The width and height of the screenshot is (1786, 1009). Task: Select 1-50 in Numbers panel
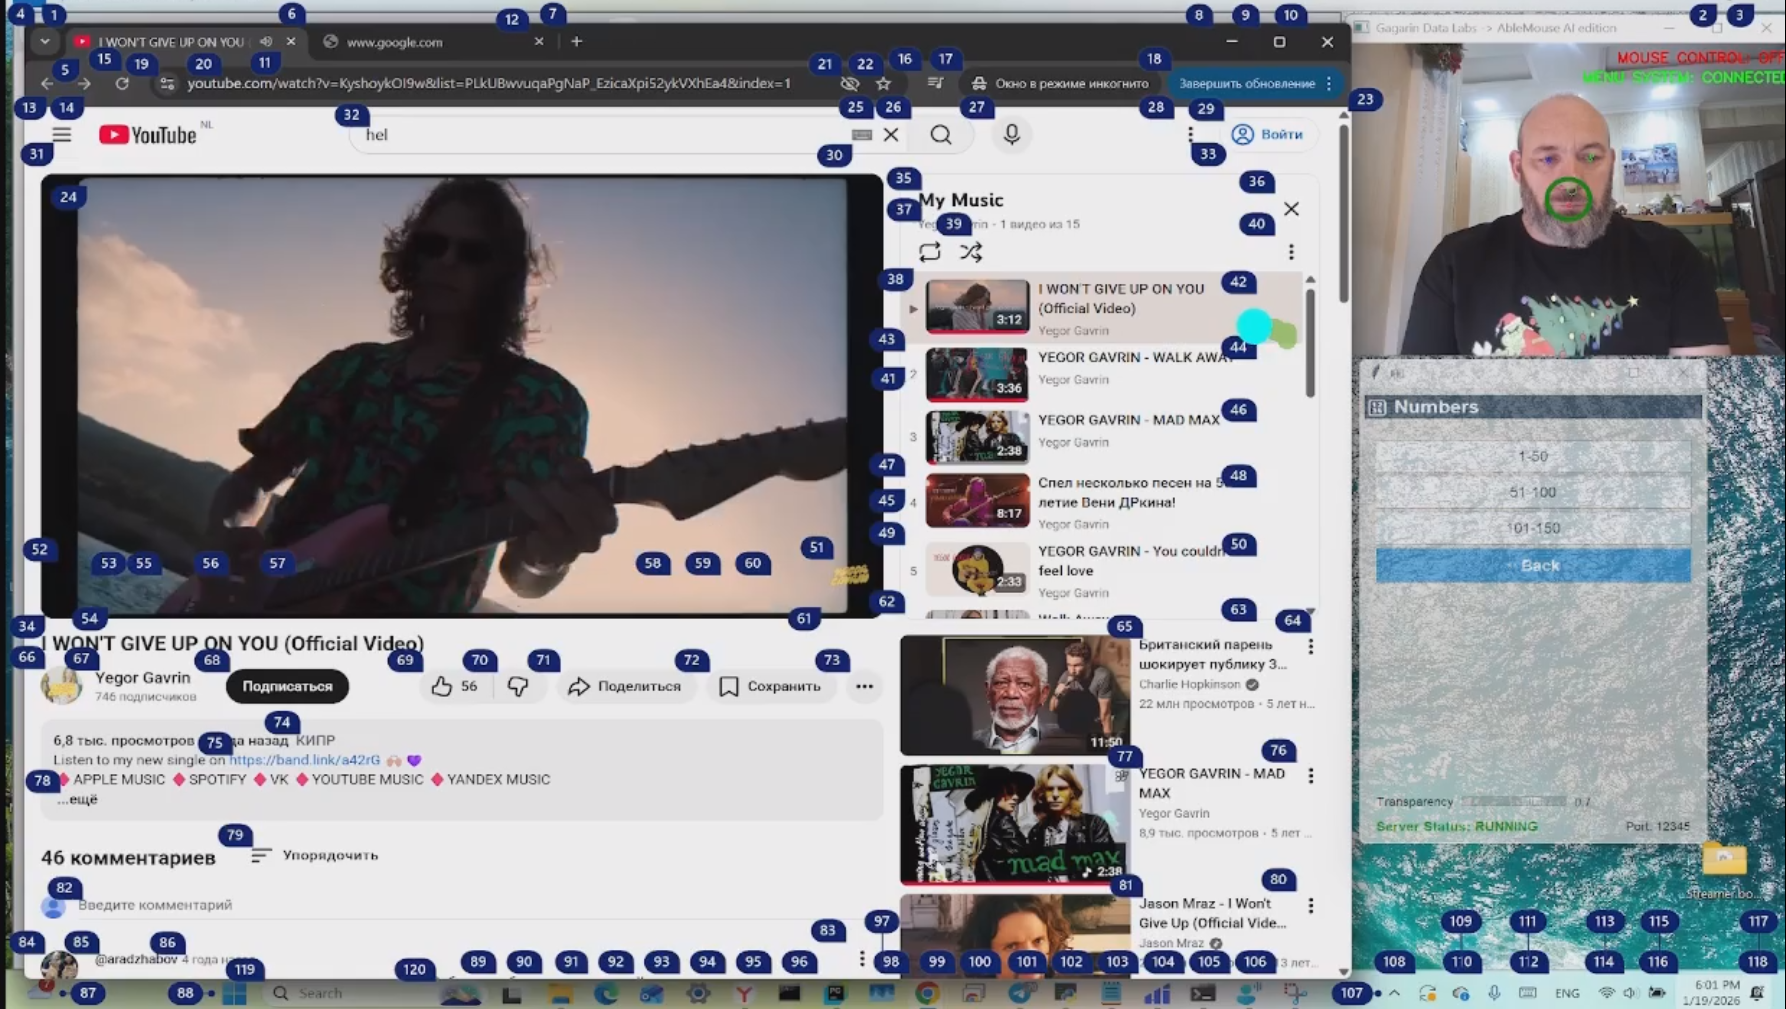(x=1533, y=456)
